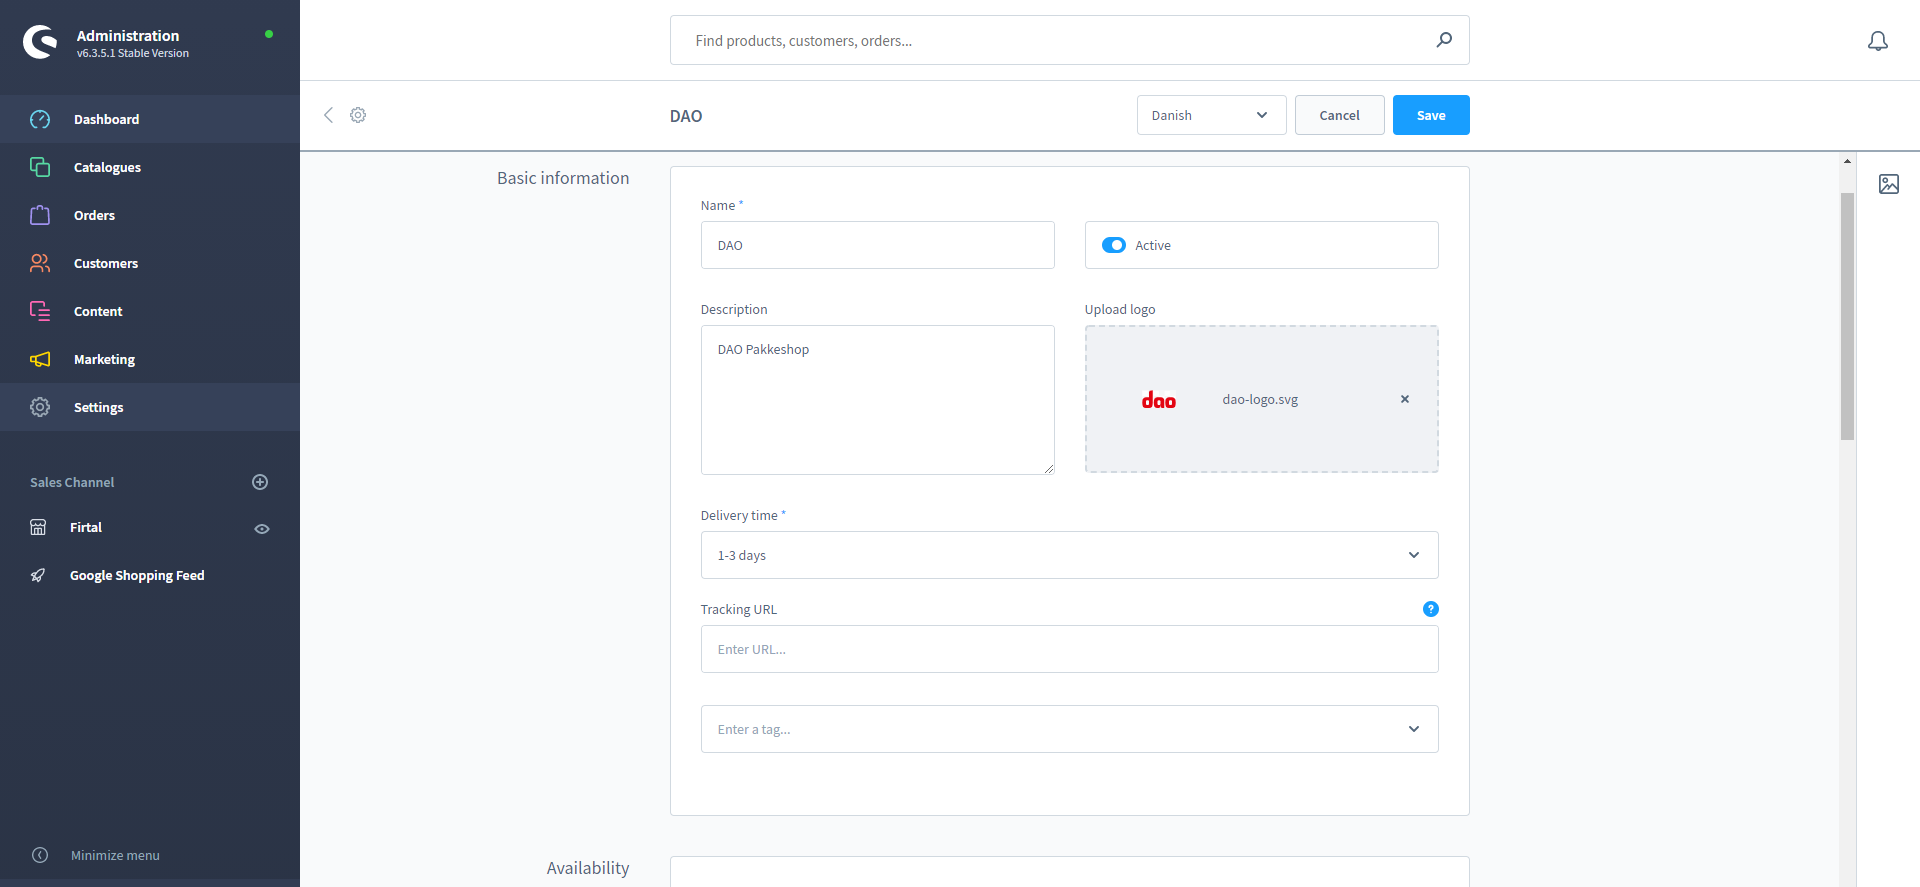The height and width of the screenshot is (887, 1920).
Task: Click the Customers people icon
Action: (x=40, y=263)
